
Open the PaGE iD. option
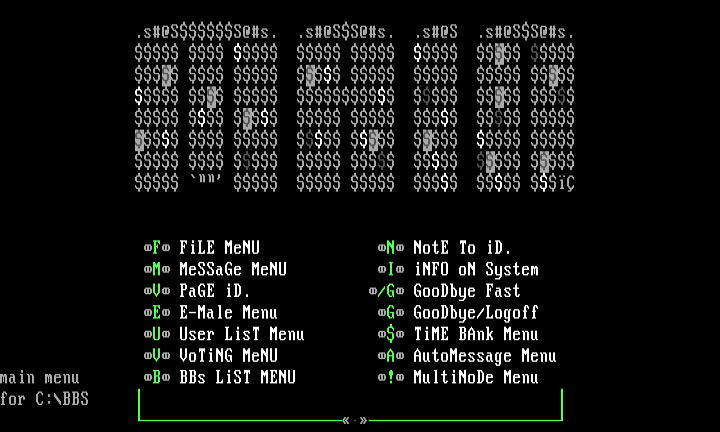pyautogui.click(x=214, y=291)
